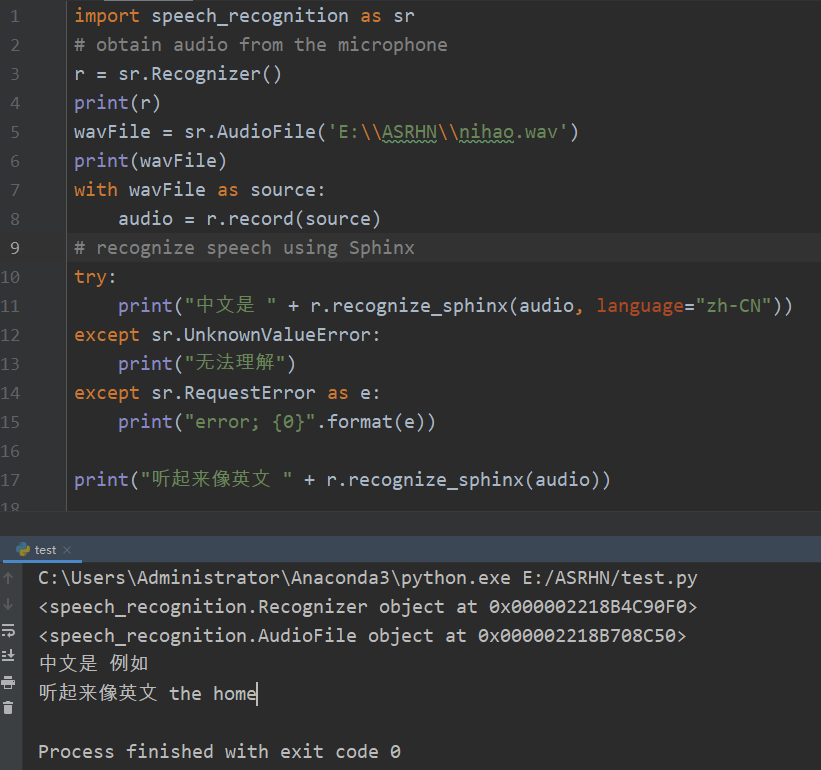Click line number 9 in the gutter
Screen dimensions: 821x770
[14, 247]
